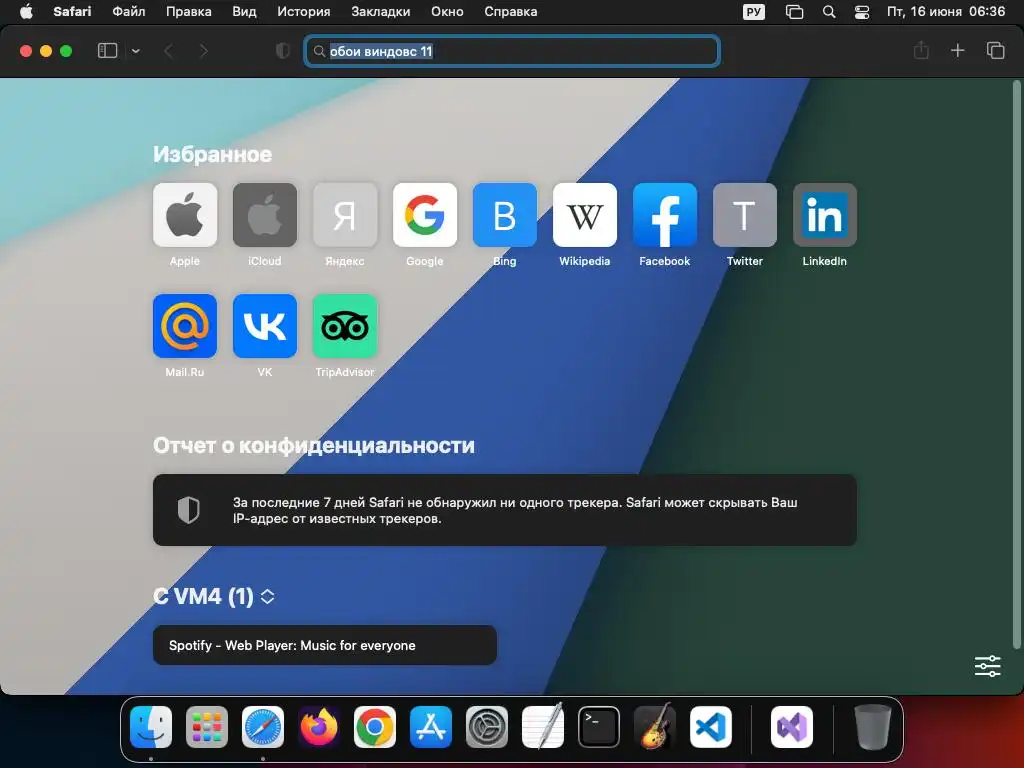Open the Facebook favorite tile

665,215
